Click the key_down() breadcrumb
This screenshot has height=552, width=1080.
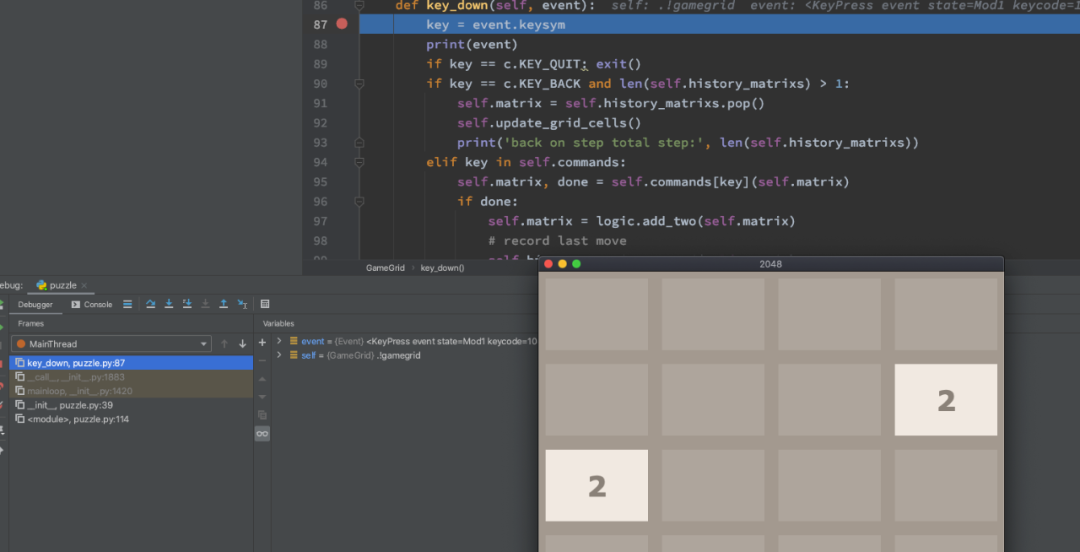tap(442, 268)
